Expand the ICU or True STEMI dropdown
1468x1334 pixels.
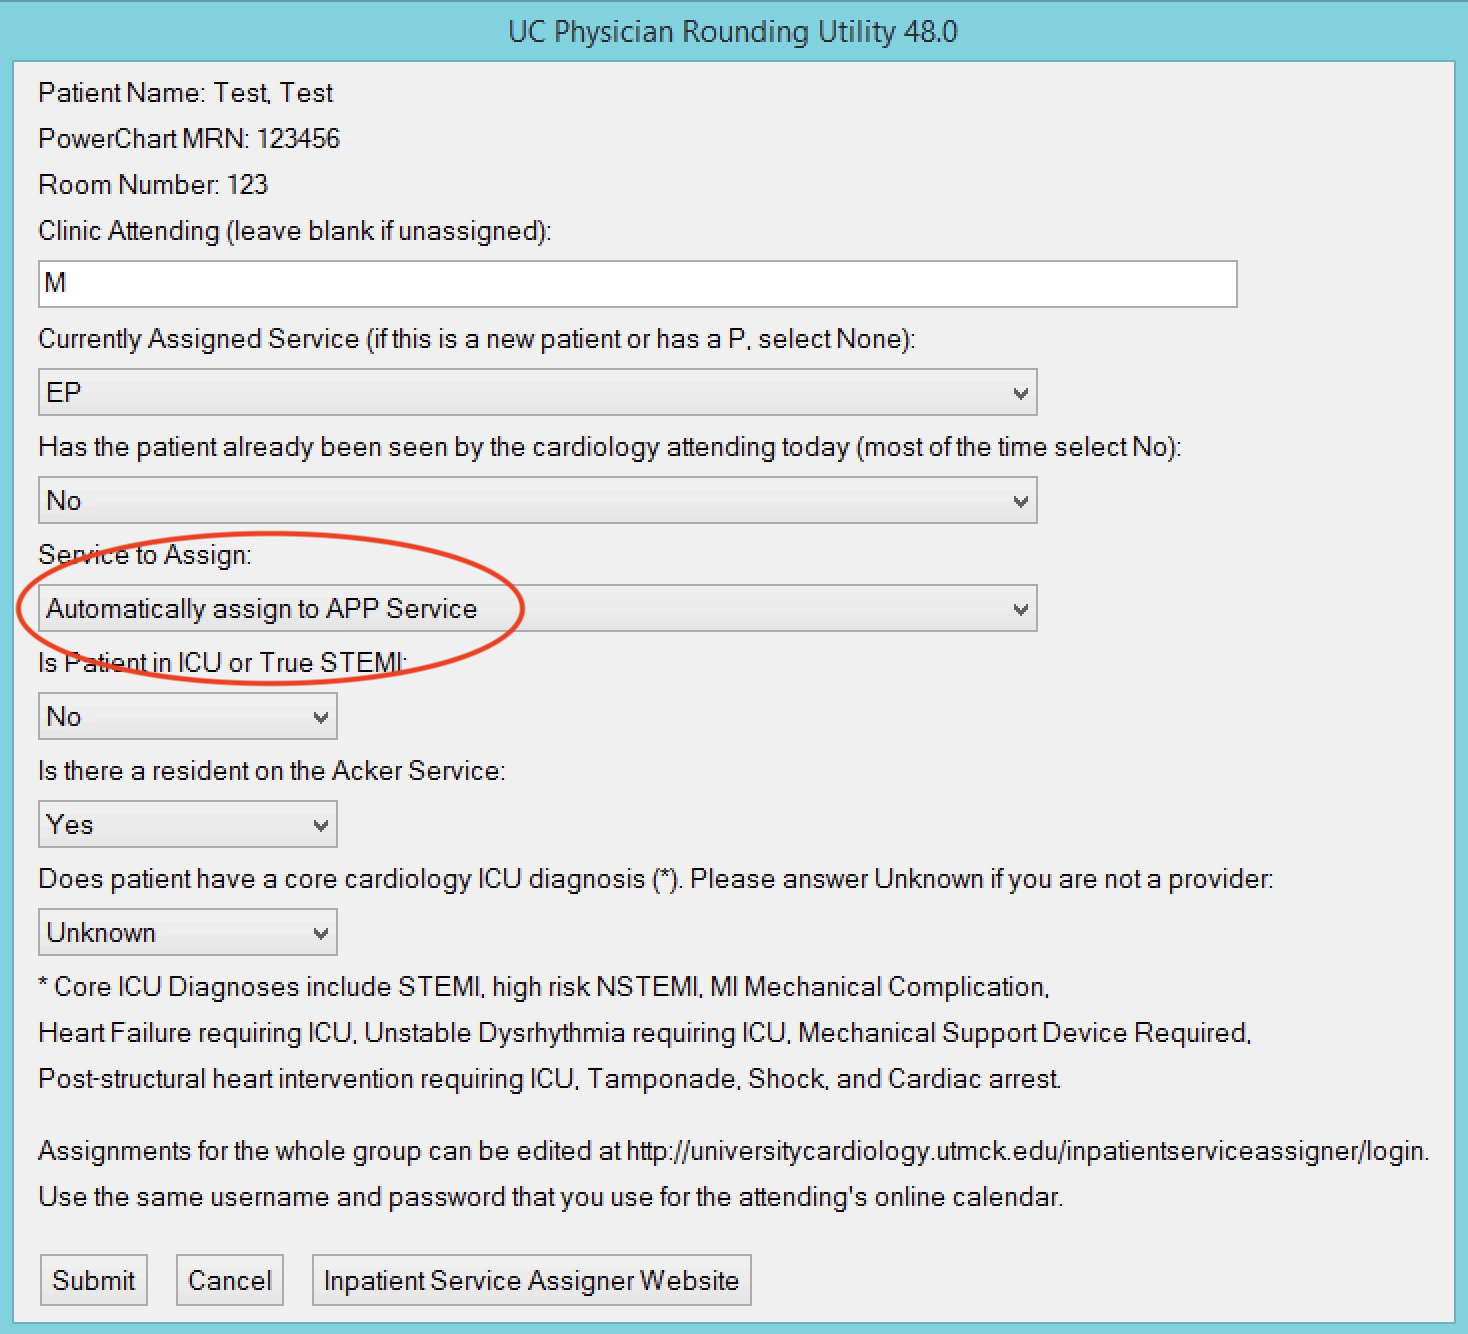tap(187, 716)
